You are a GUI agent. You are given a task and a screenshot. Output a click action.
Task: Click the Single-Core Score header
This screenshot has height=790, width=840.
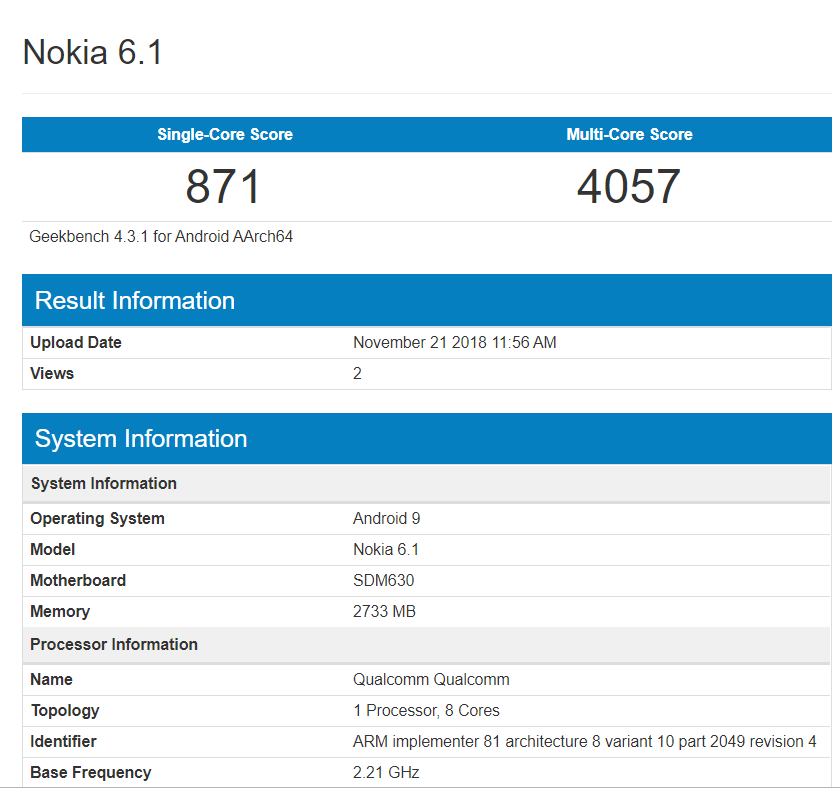point(224,134)
